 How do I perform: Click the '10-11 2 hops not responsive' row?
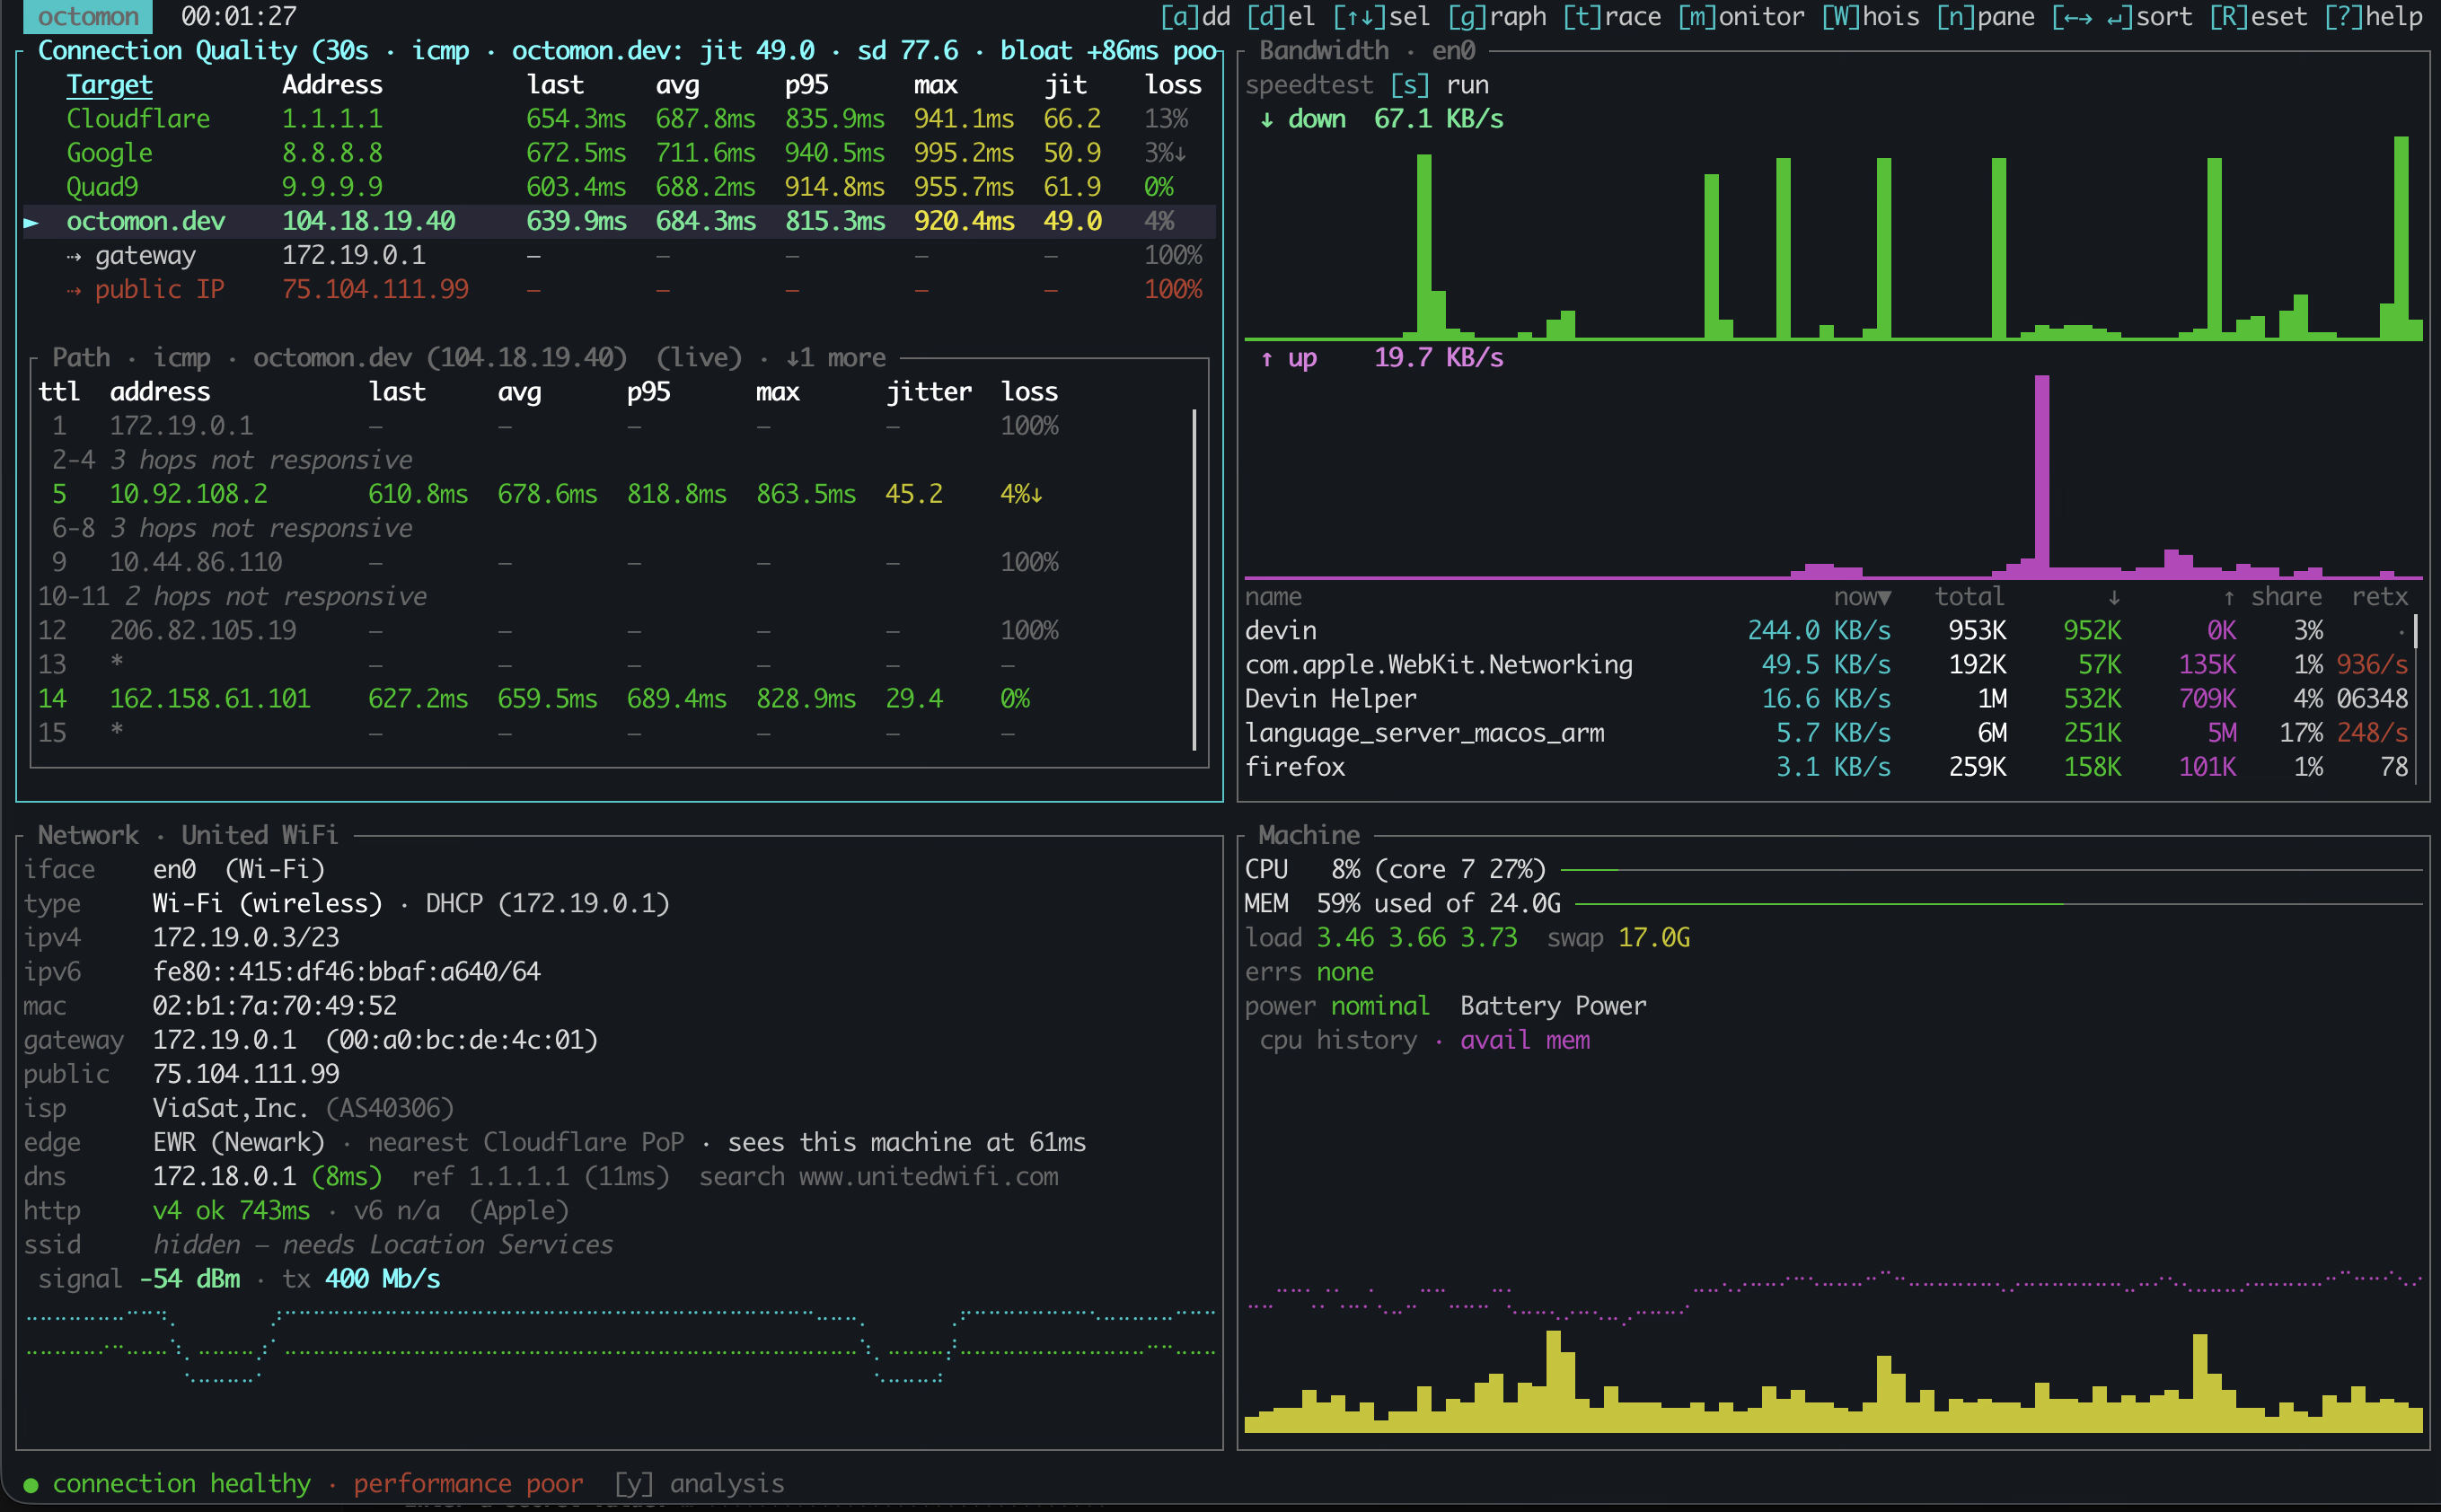[x=232, y=597]
